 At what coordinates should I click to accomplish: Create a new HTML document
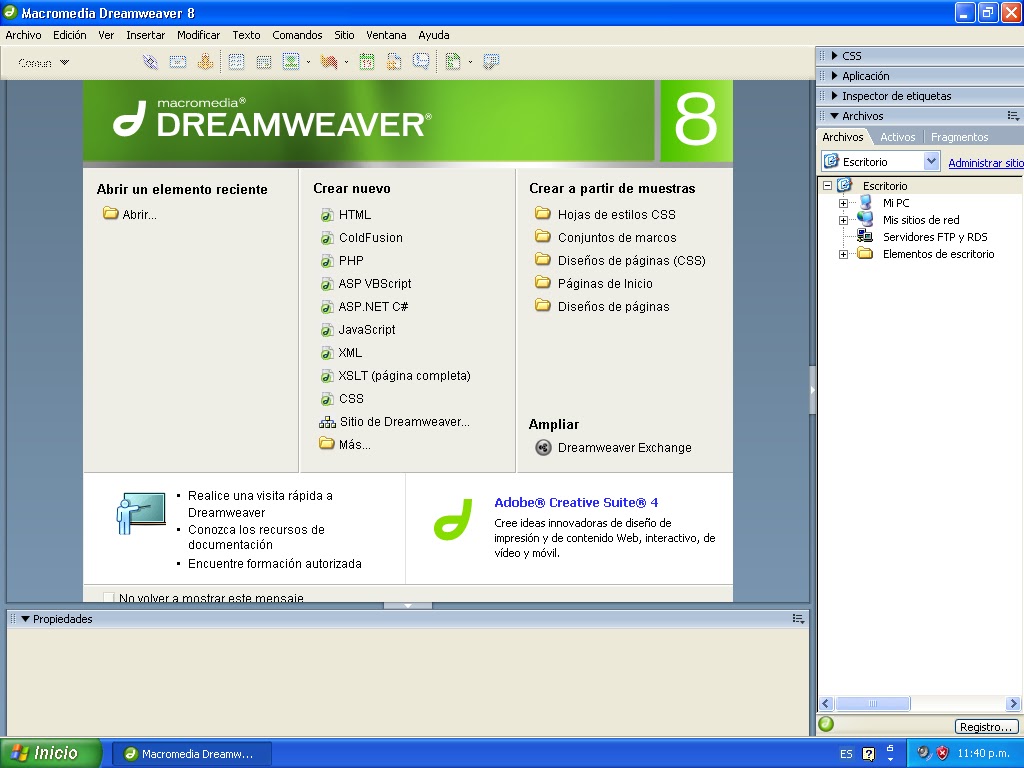[x=346, y=215]
